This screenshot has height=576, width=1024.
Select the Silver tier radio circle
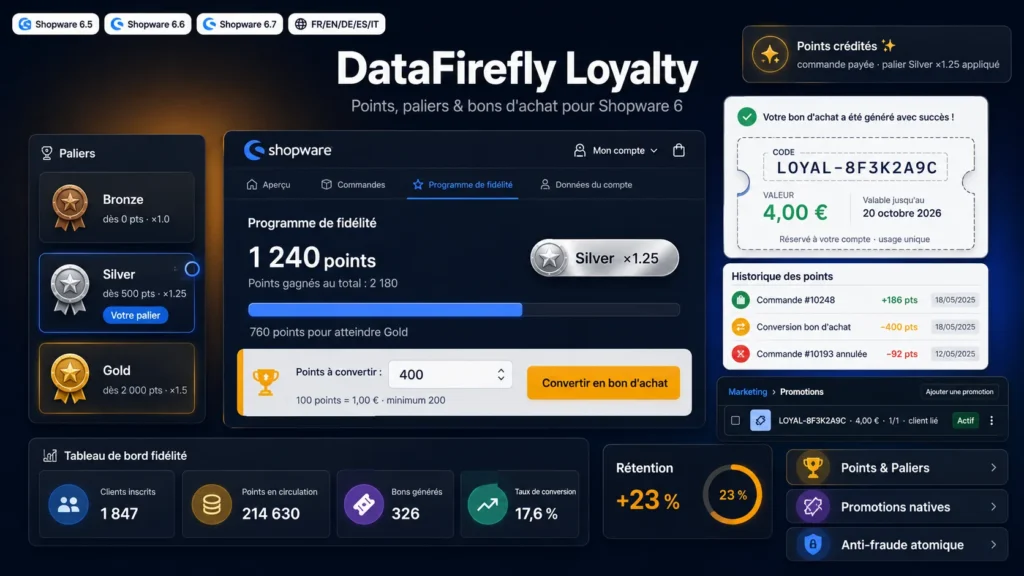192,269
